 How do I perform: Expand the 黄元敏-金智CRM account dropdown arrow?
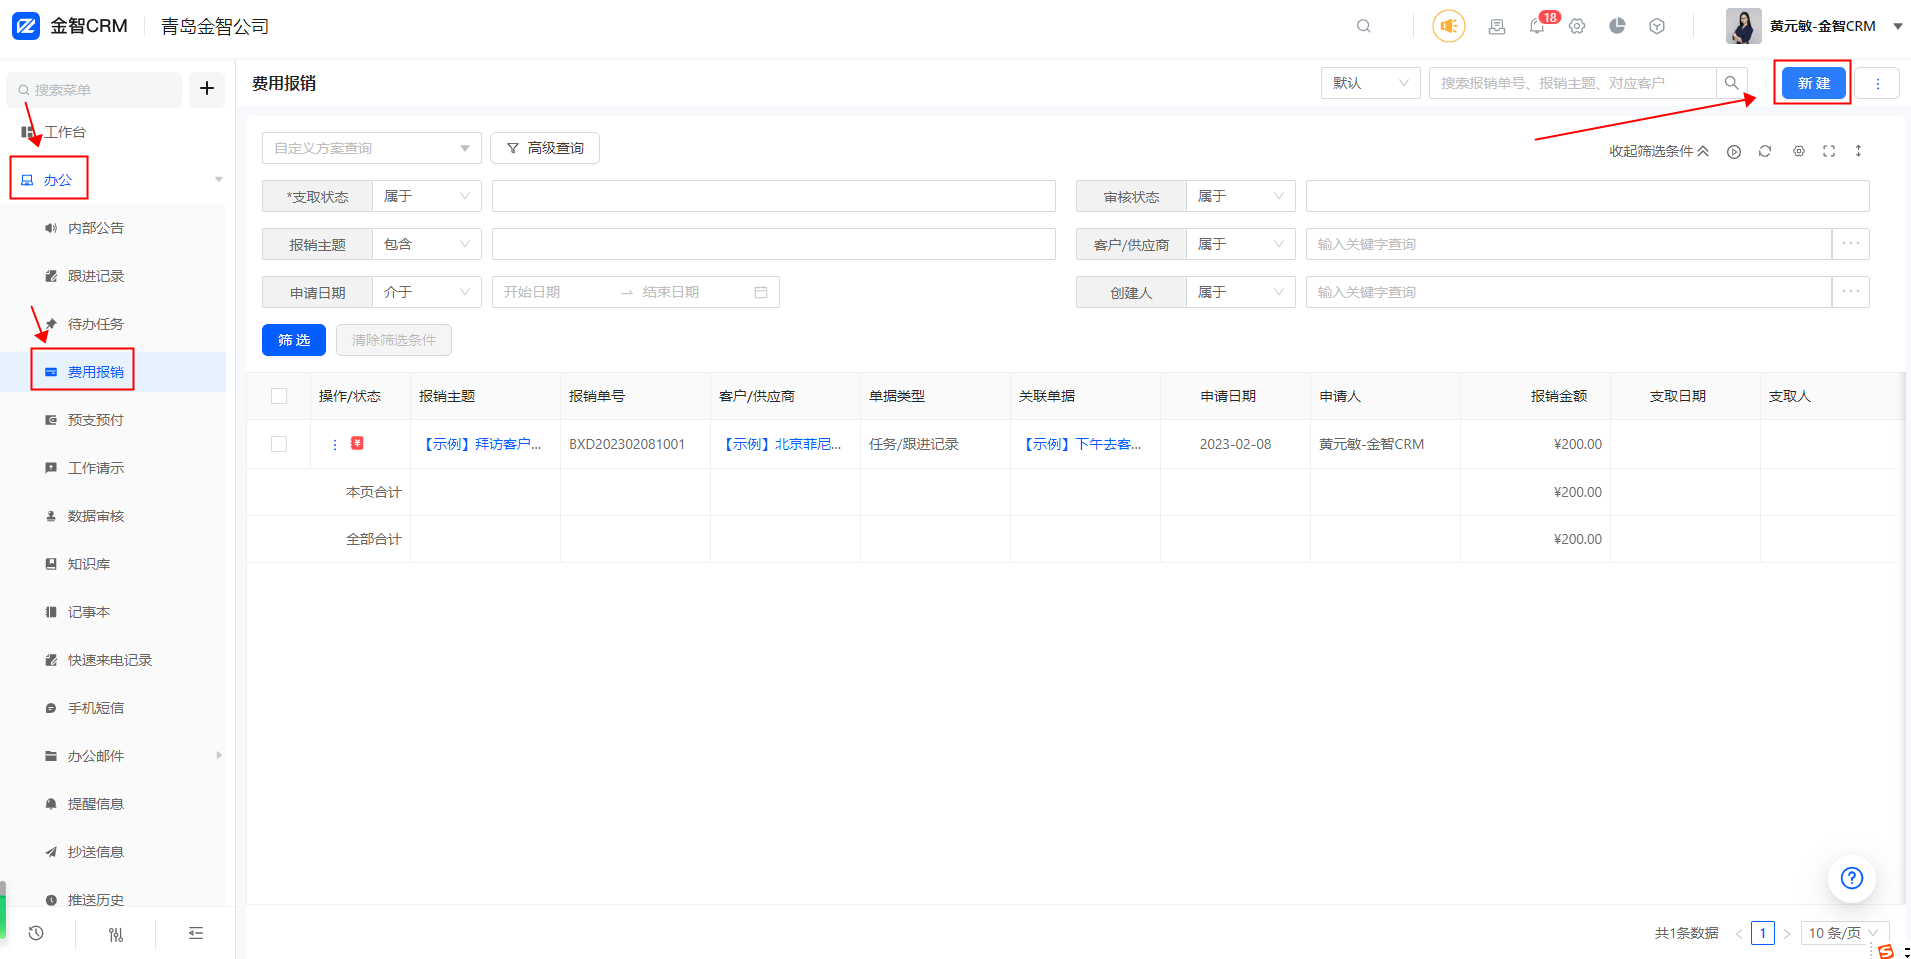point(1897,26)
